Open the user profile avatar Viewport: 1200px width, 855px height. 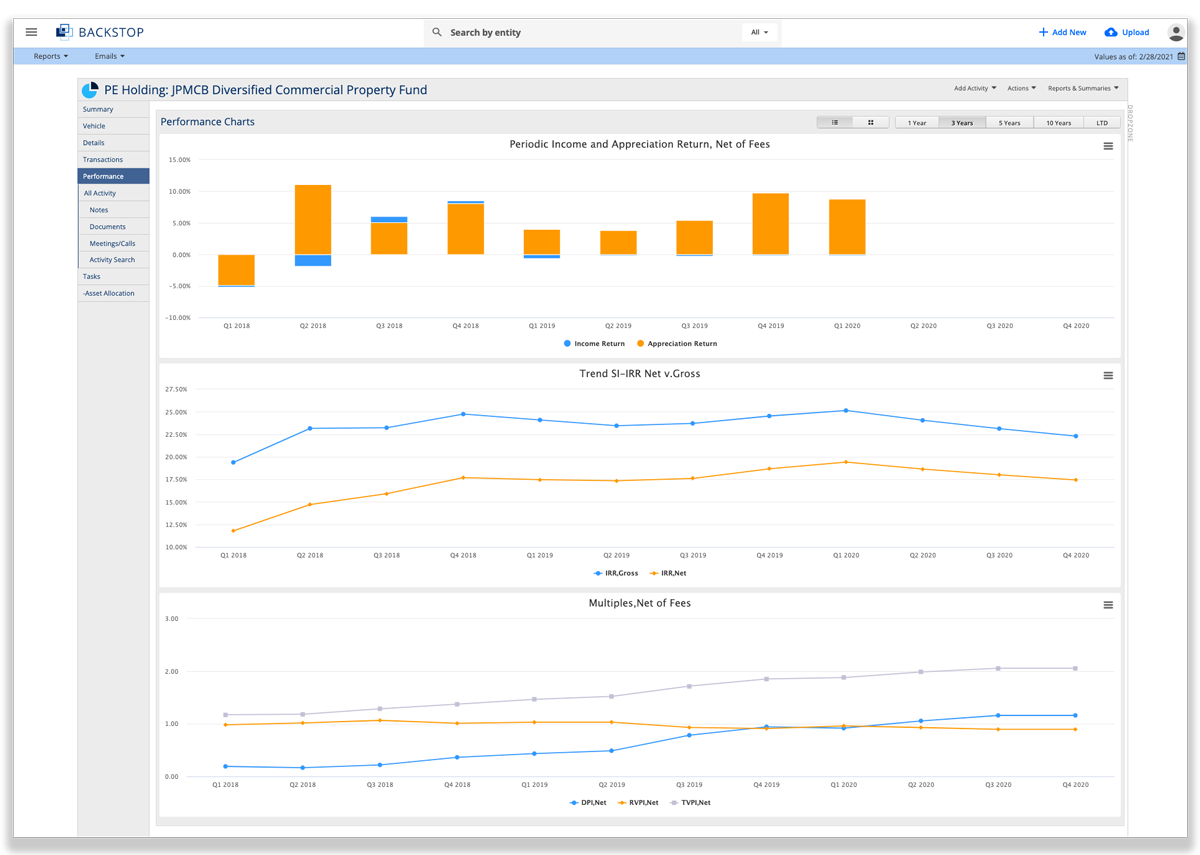point(1176,32)
